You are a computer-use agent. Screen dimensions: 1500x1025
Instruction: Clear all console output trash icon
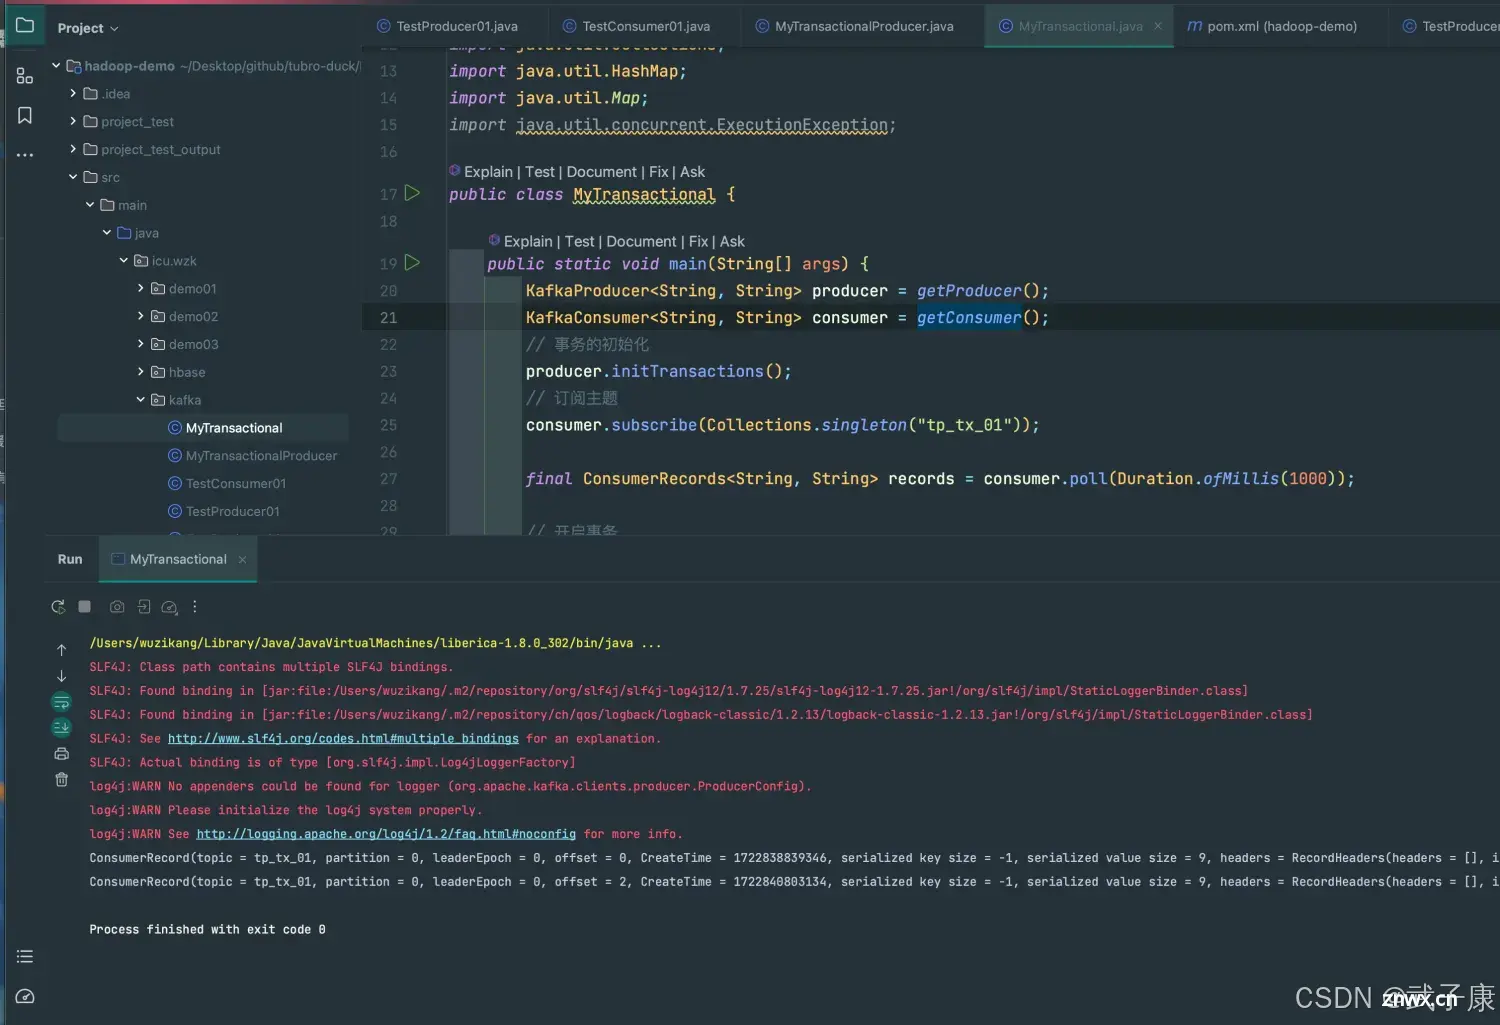[61, 780]
